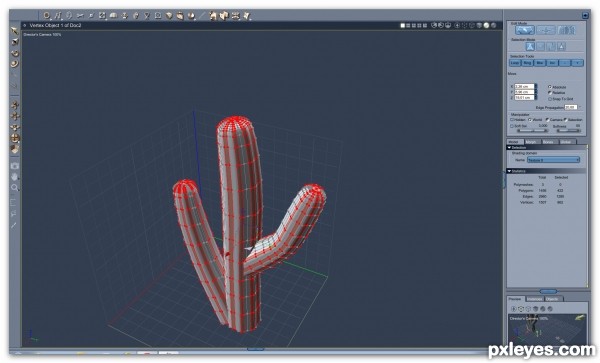Adjust the Softness slider
The height and width of the screenshot is (363, 600).
(x=568, y=131)
